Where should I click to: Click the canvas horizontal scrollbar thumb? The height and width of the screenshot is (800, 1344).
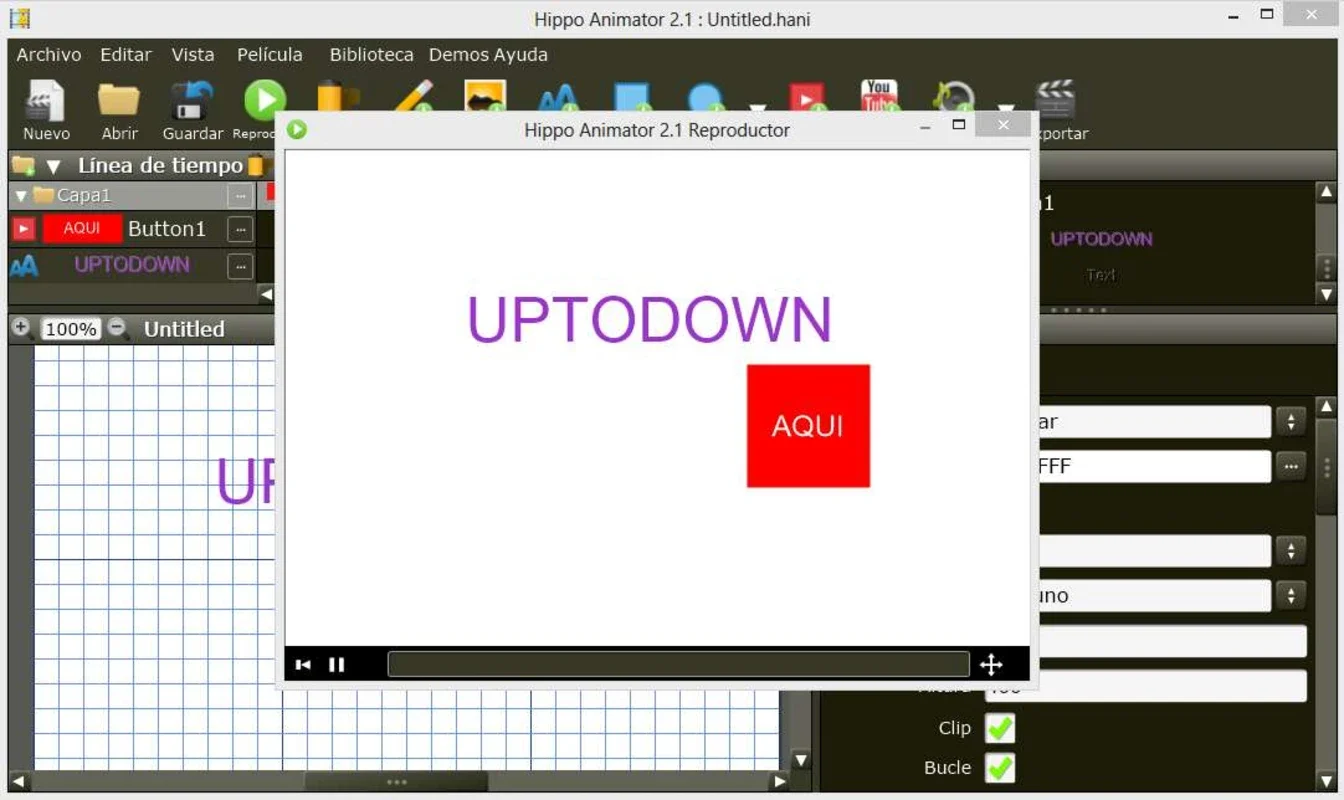coord(396,782)
